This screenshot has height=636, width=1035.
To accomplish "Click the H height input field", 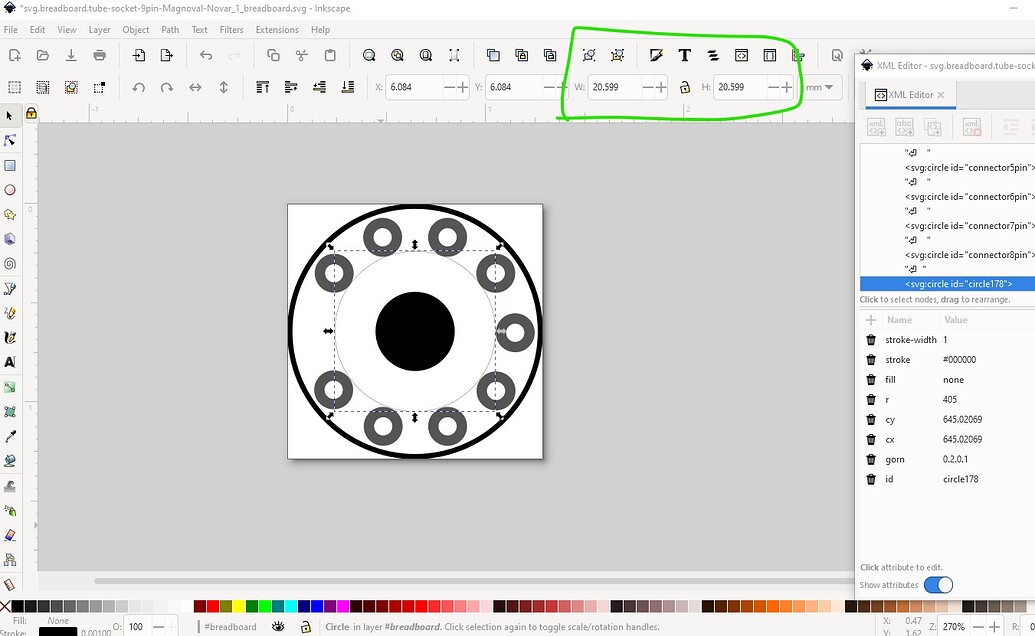I will point(739,87).
